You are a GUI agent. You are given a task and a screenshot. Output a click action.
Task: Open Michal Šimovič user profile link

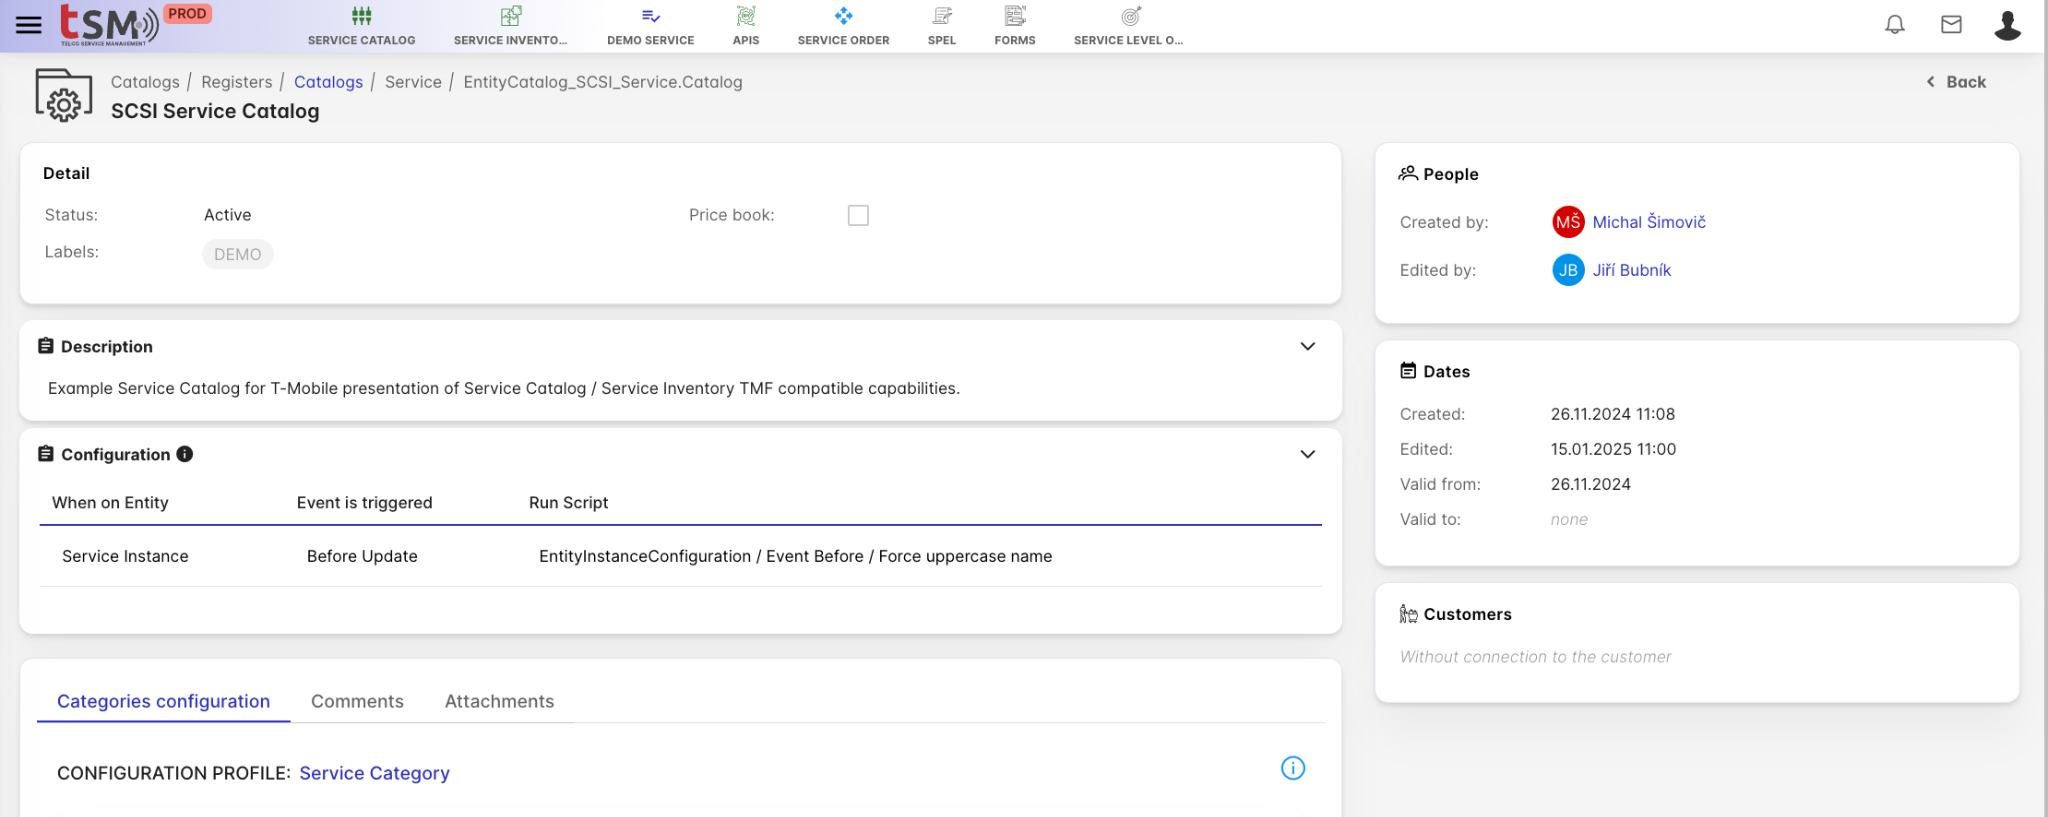point(1648,222)
